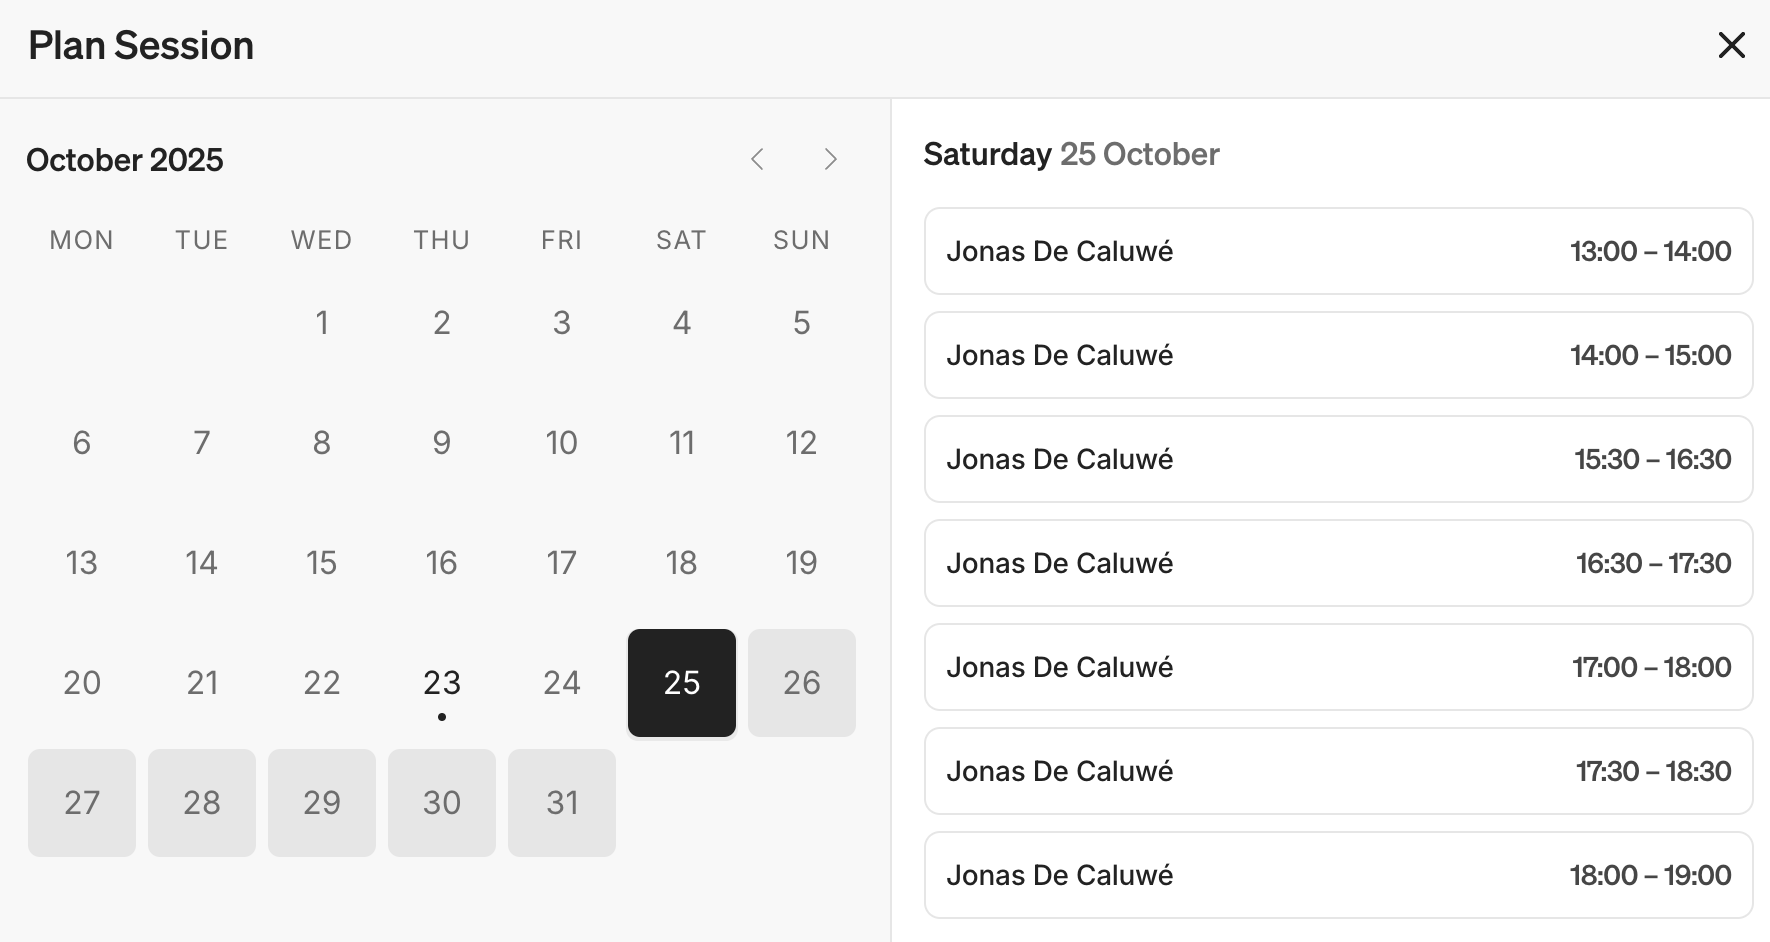This screenshot has height=942, width=1770.
Task: Pick October 28 date cell
Action: tap(202, 803)
